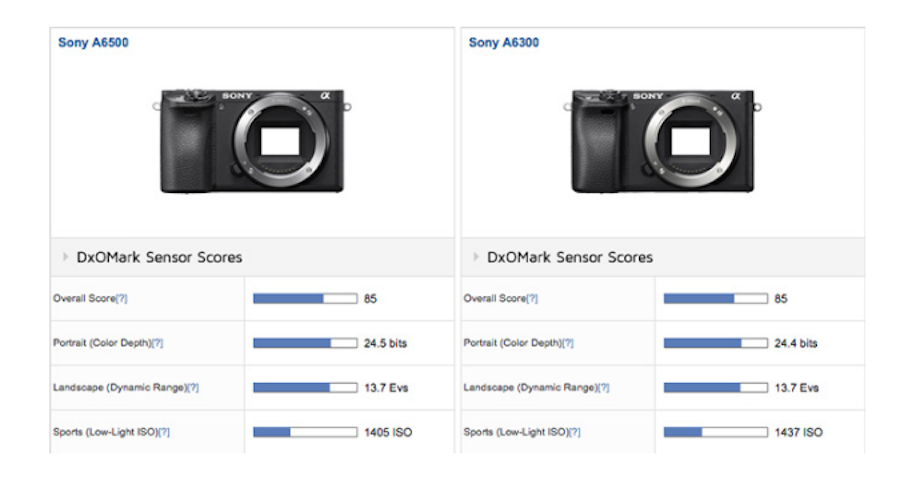Click the A6500 Overall Score bar showing 85

click(305, 299)
